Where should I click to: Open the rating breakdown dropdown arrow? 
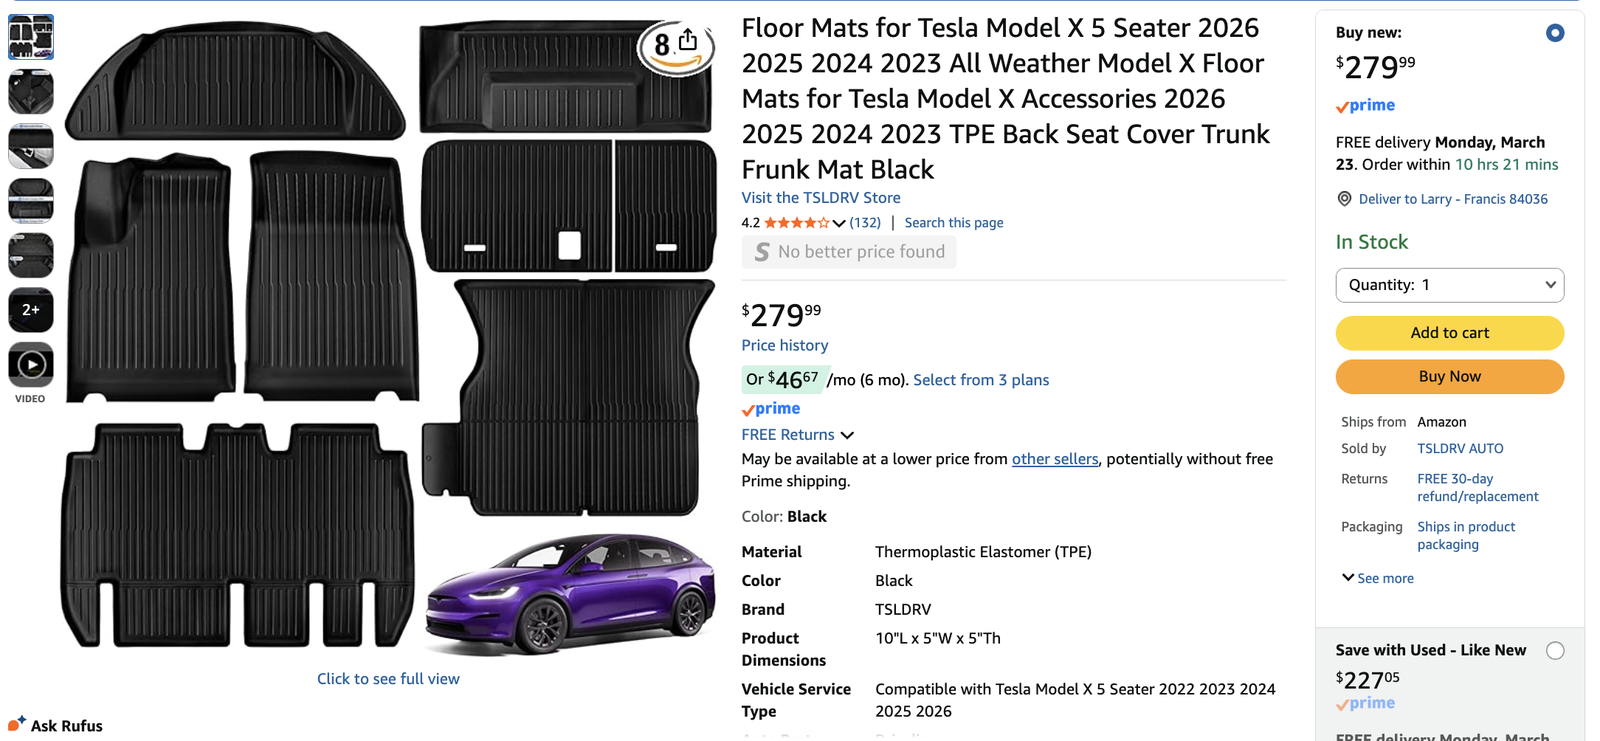pyautogui.click(x=839, y=223)
